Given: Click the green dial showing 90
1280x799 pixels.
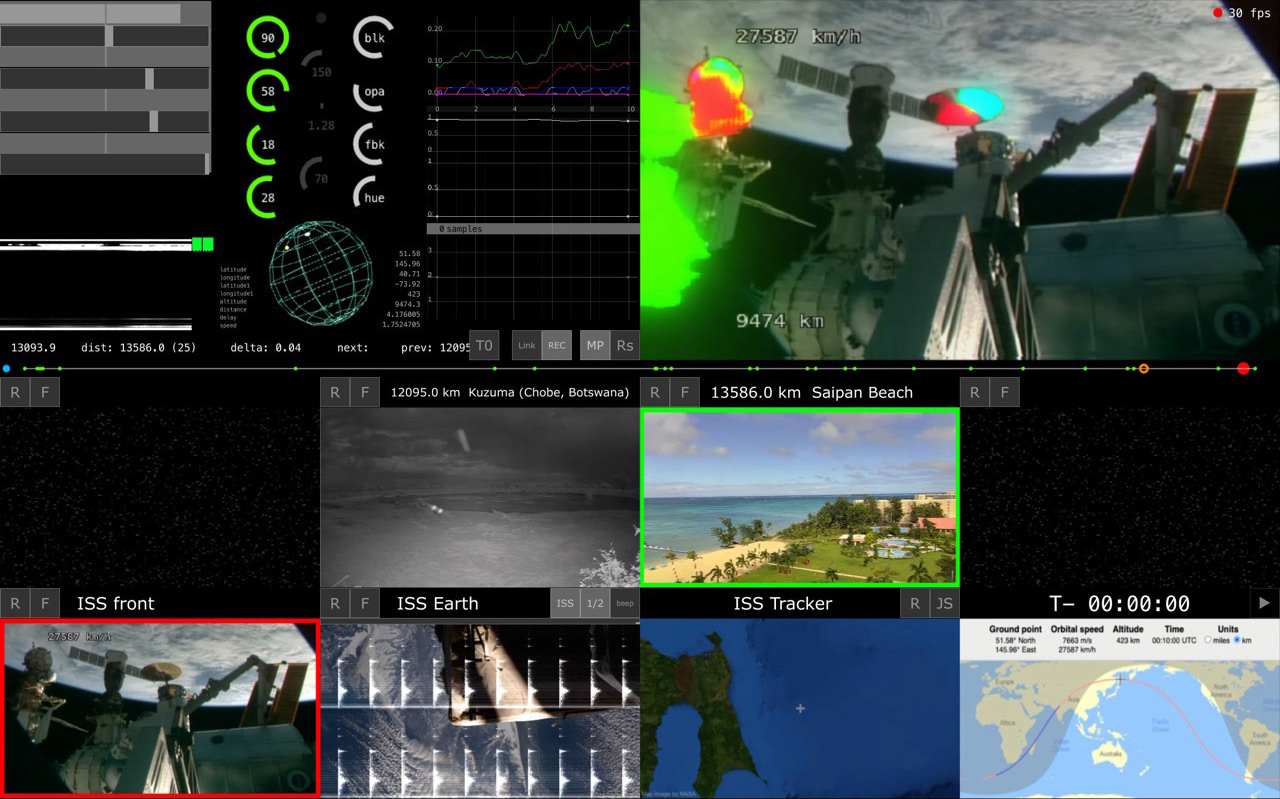Looking at the screenshot, I should pyautogui.click(x=267, y=38).
